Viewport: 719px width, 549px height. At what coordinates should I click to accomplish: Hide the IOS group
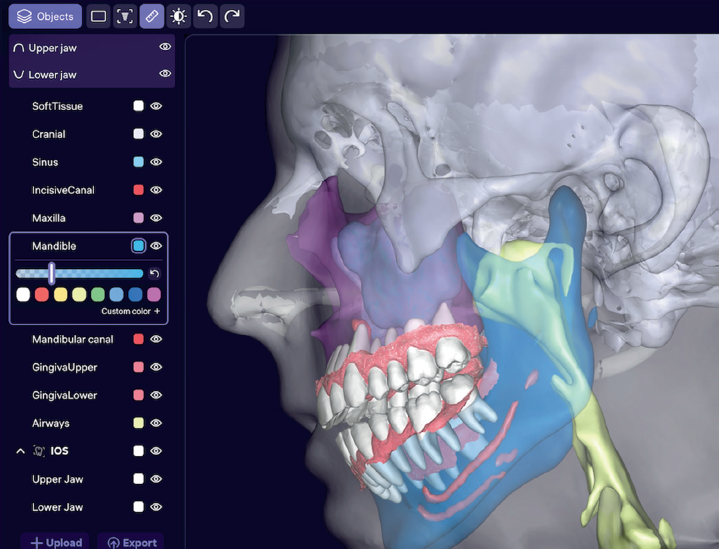[x=156, y=451]
